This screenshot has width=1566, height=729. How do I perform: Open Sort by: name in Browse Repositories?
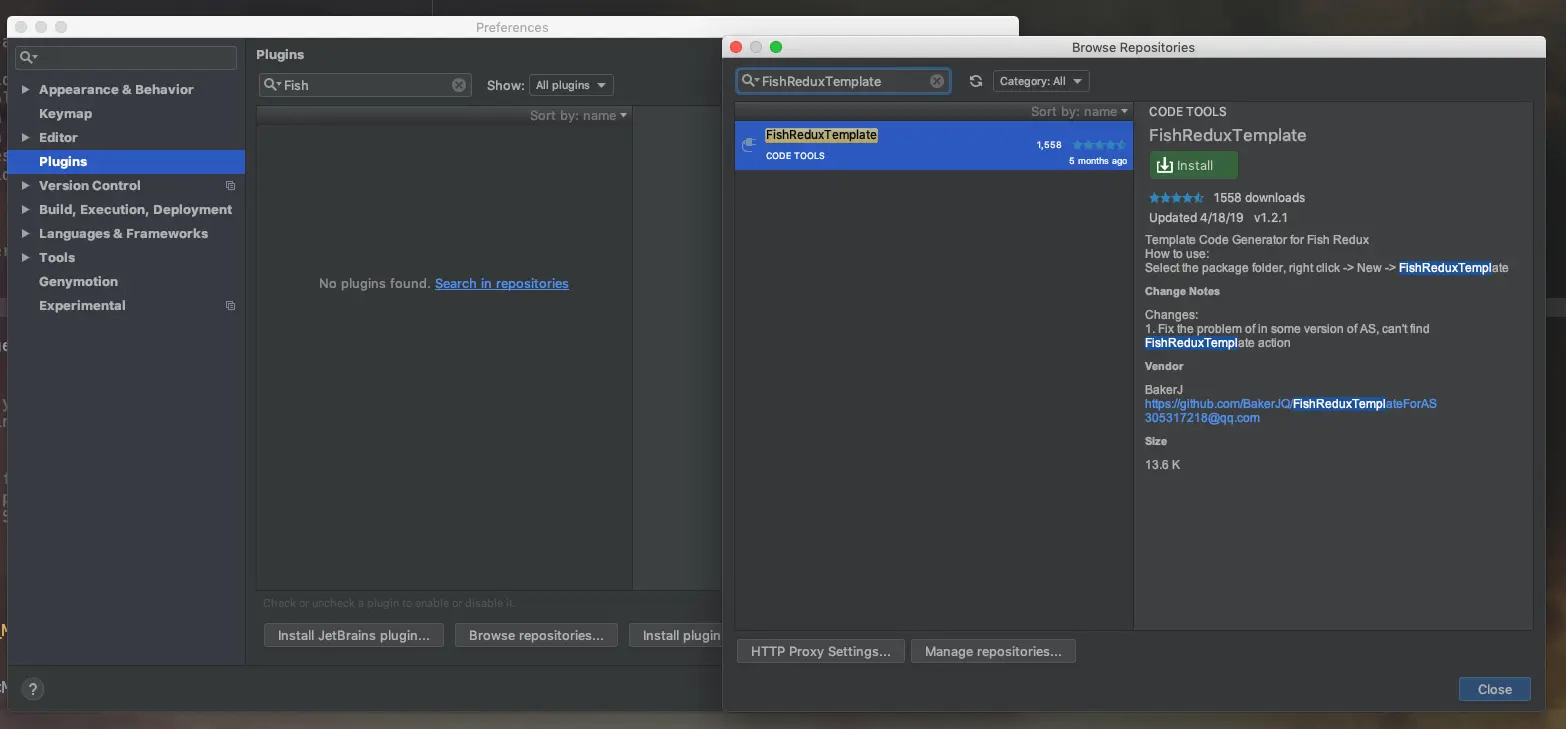[1079, 112]
